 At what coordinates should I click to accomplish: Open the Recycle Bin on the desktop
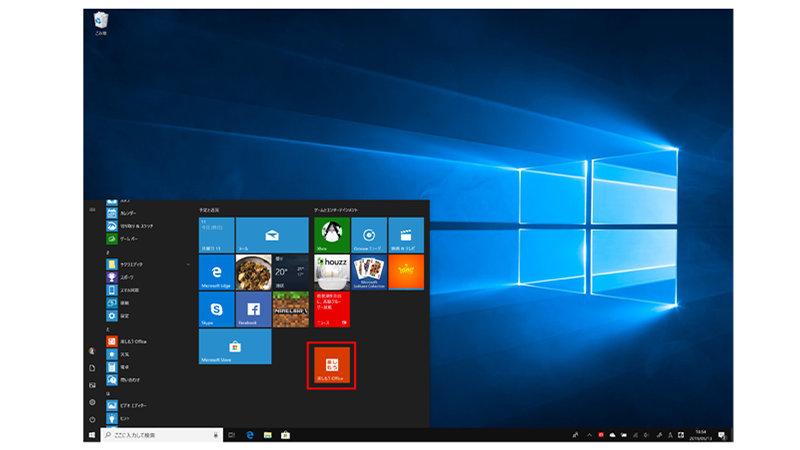[101, 23]
